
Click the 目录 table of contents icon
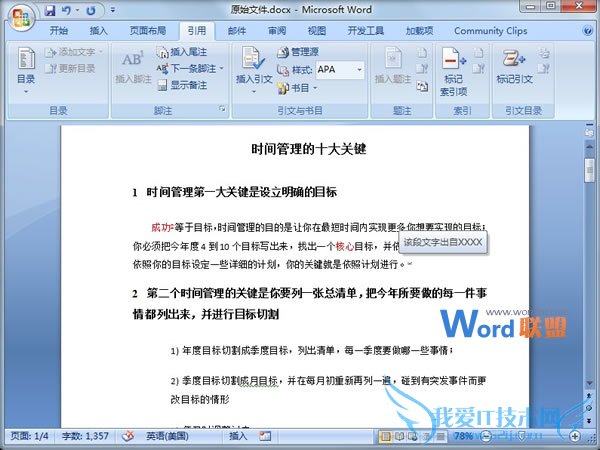point(26,59)
